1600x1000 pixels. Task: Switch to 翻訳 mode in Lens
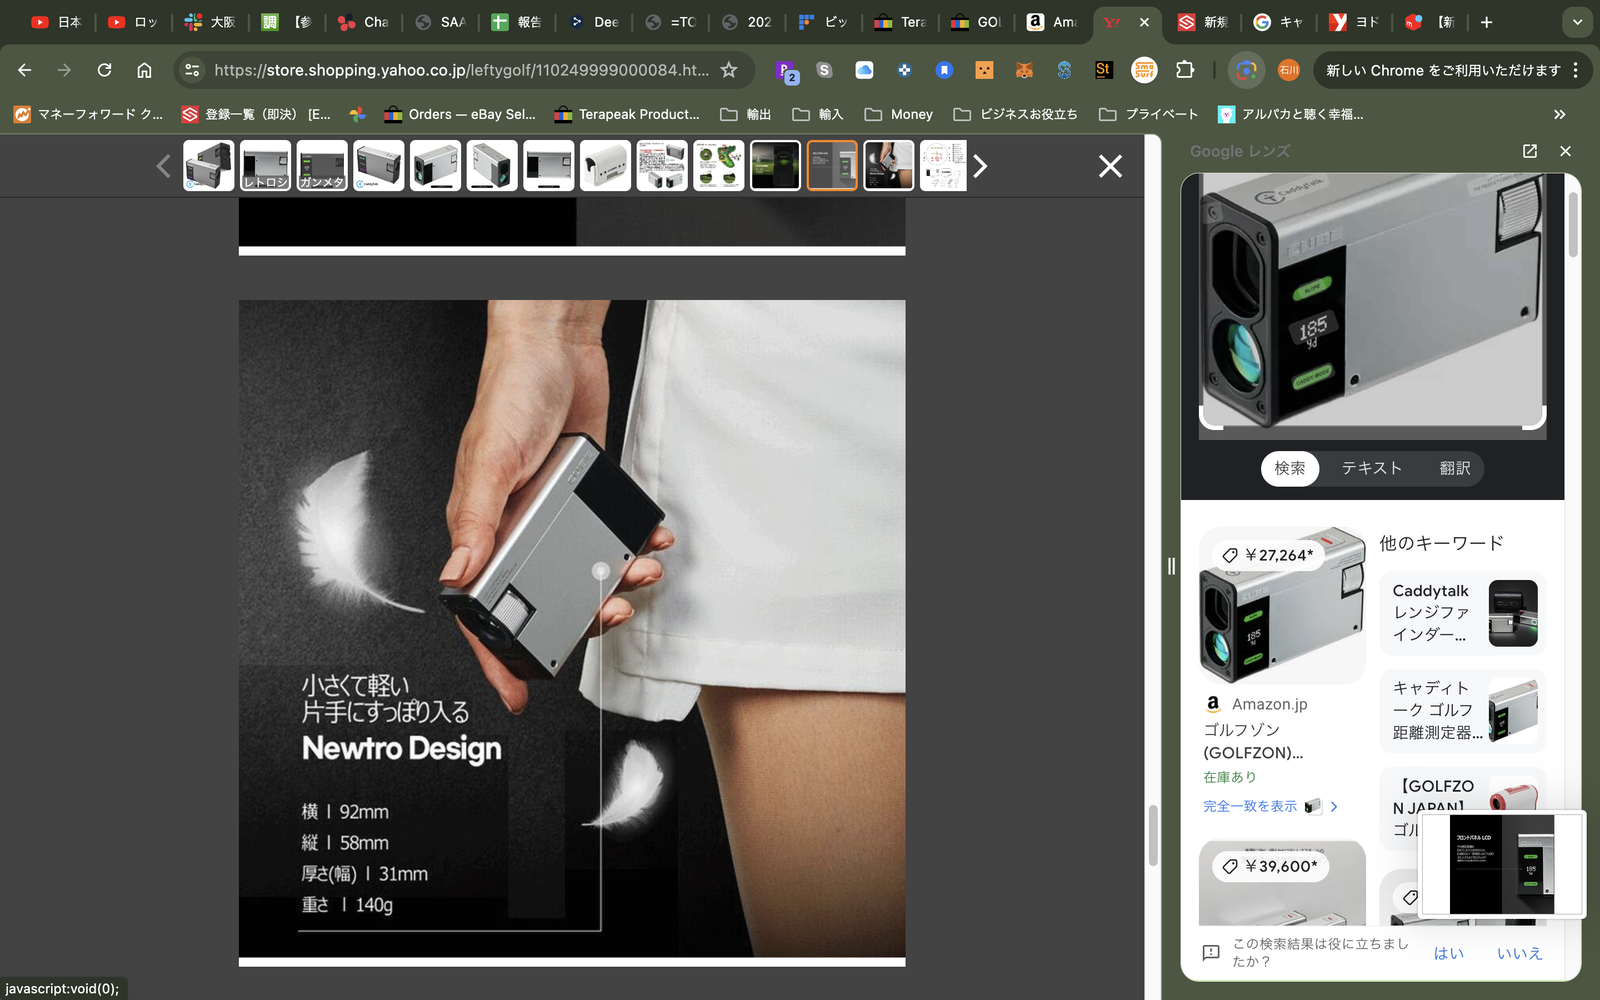[1455, 468]
